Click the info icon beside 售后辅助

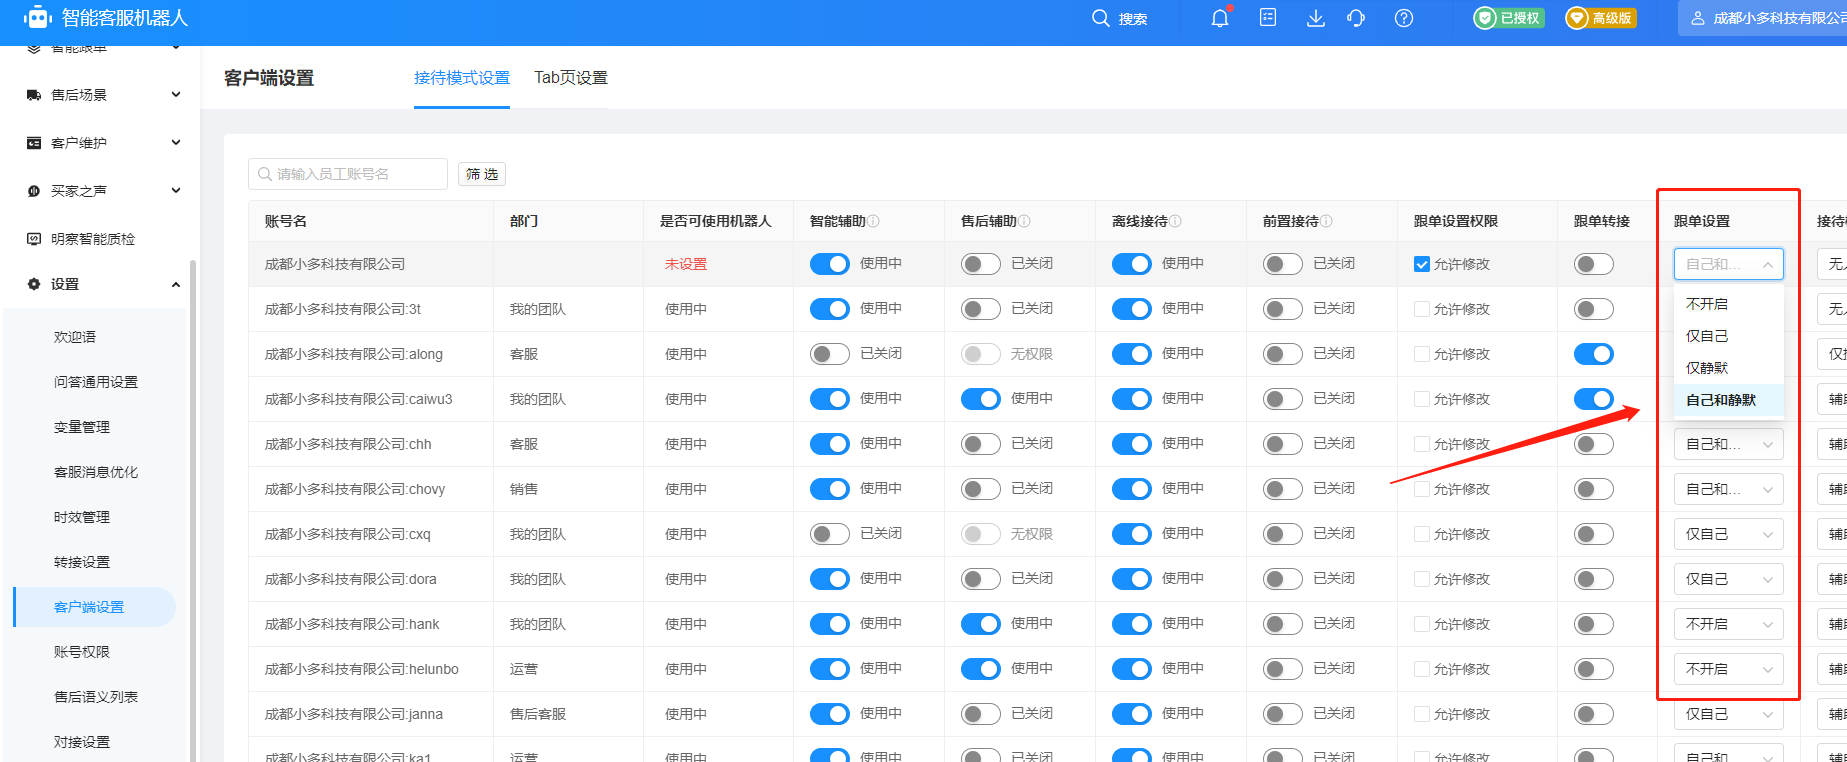(x=1024, y=221)
